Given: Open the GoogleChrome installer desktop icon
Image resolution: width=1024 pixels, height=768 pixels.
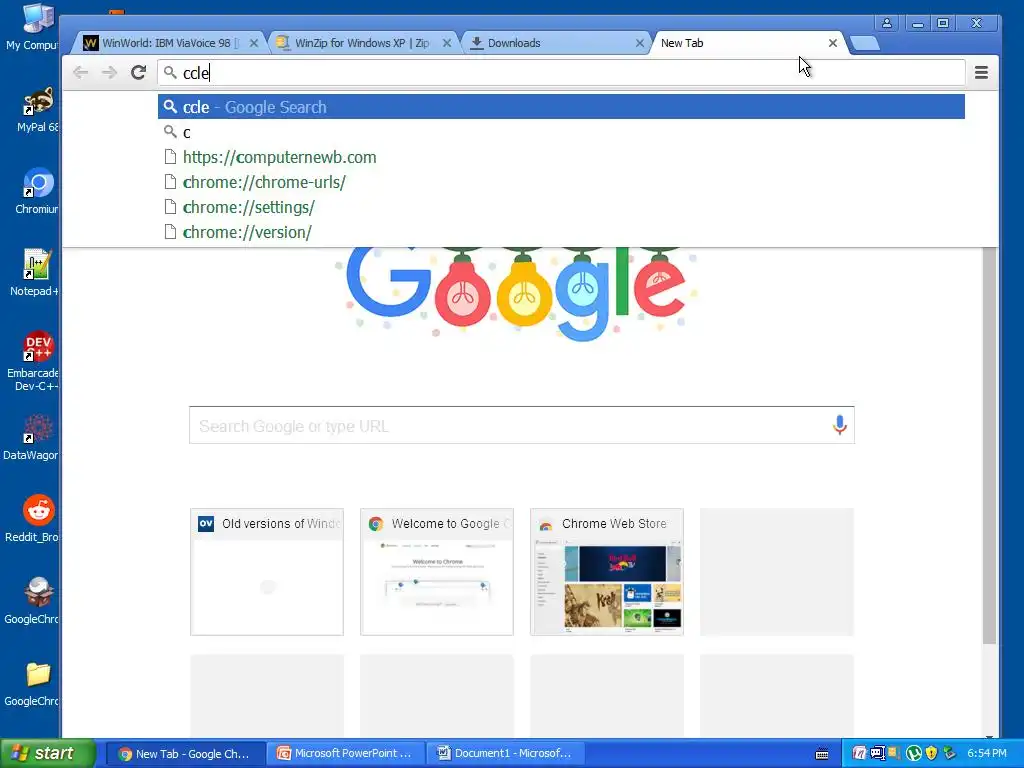Looking at the screenshot, I should point(33,601).
